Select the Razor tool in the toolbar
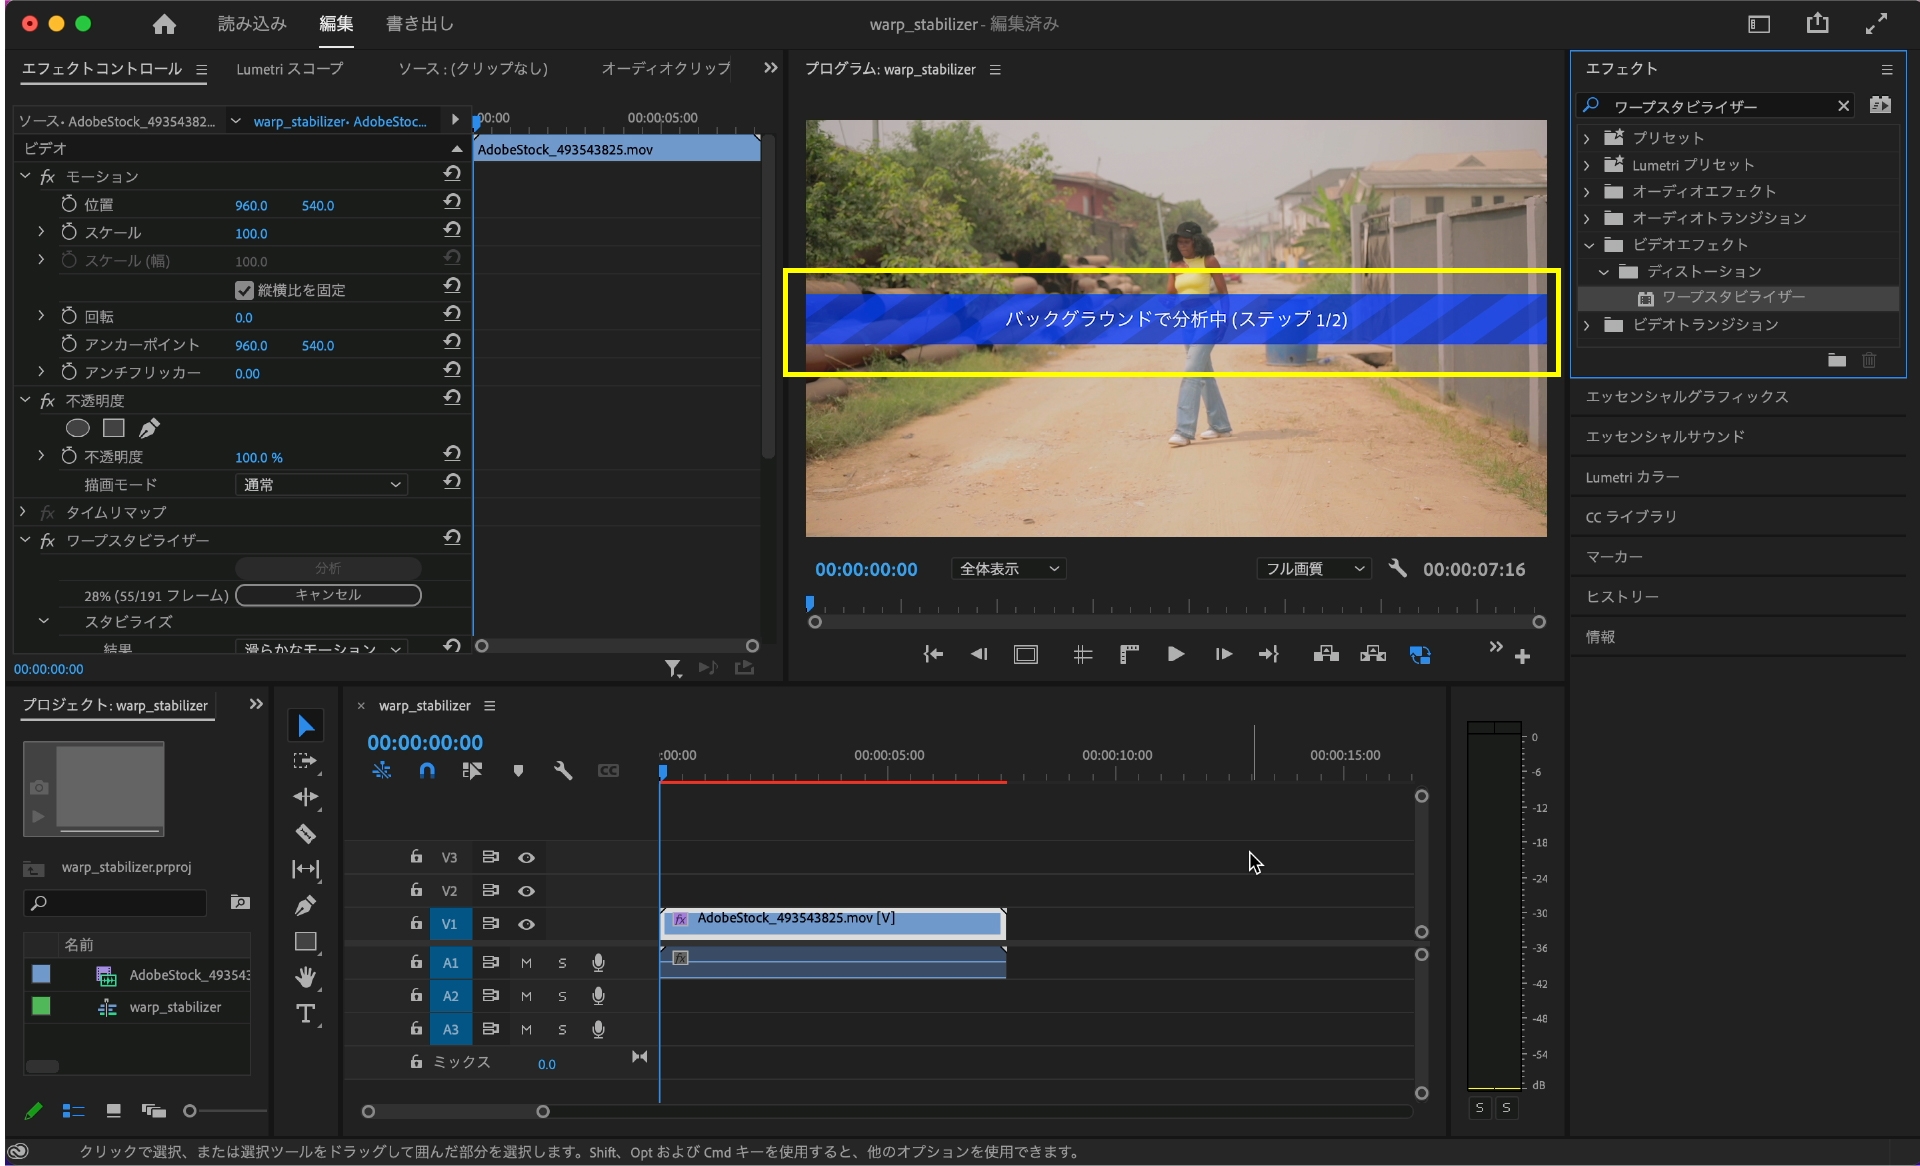The width and height of the screenshot is (1920, 1166). [x=306, y=833]
